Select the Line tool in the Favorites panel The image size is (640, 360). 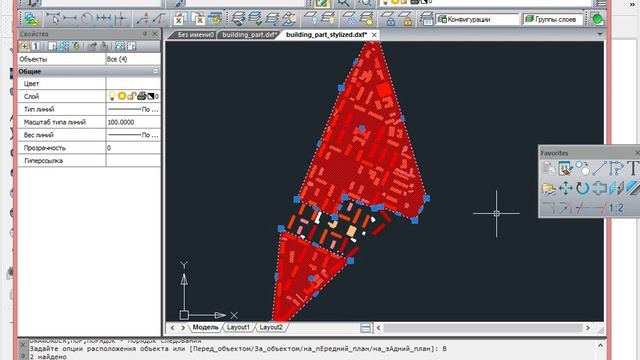point(599,168)
